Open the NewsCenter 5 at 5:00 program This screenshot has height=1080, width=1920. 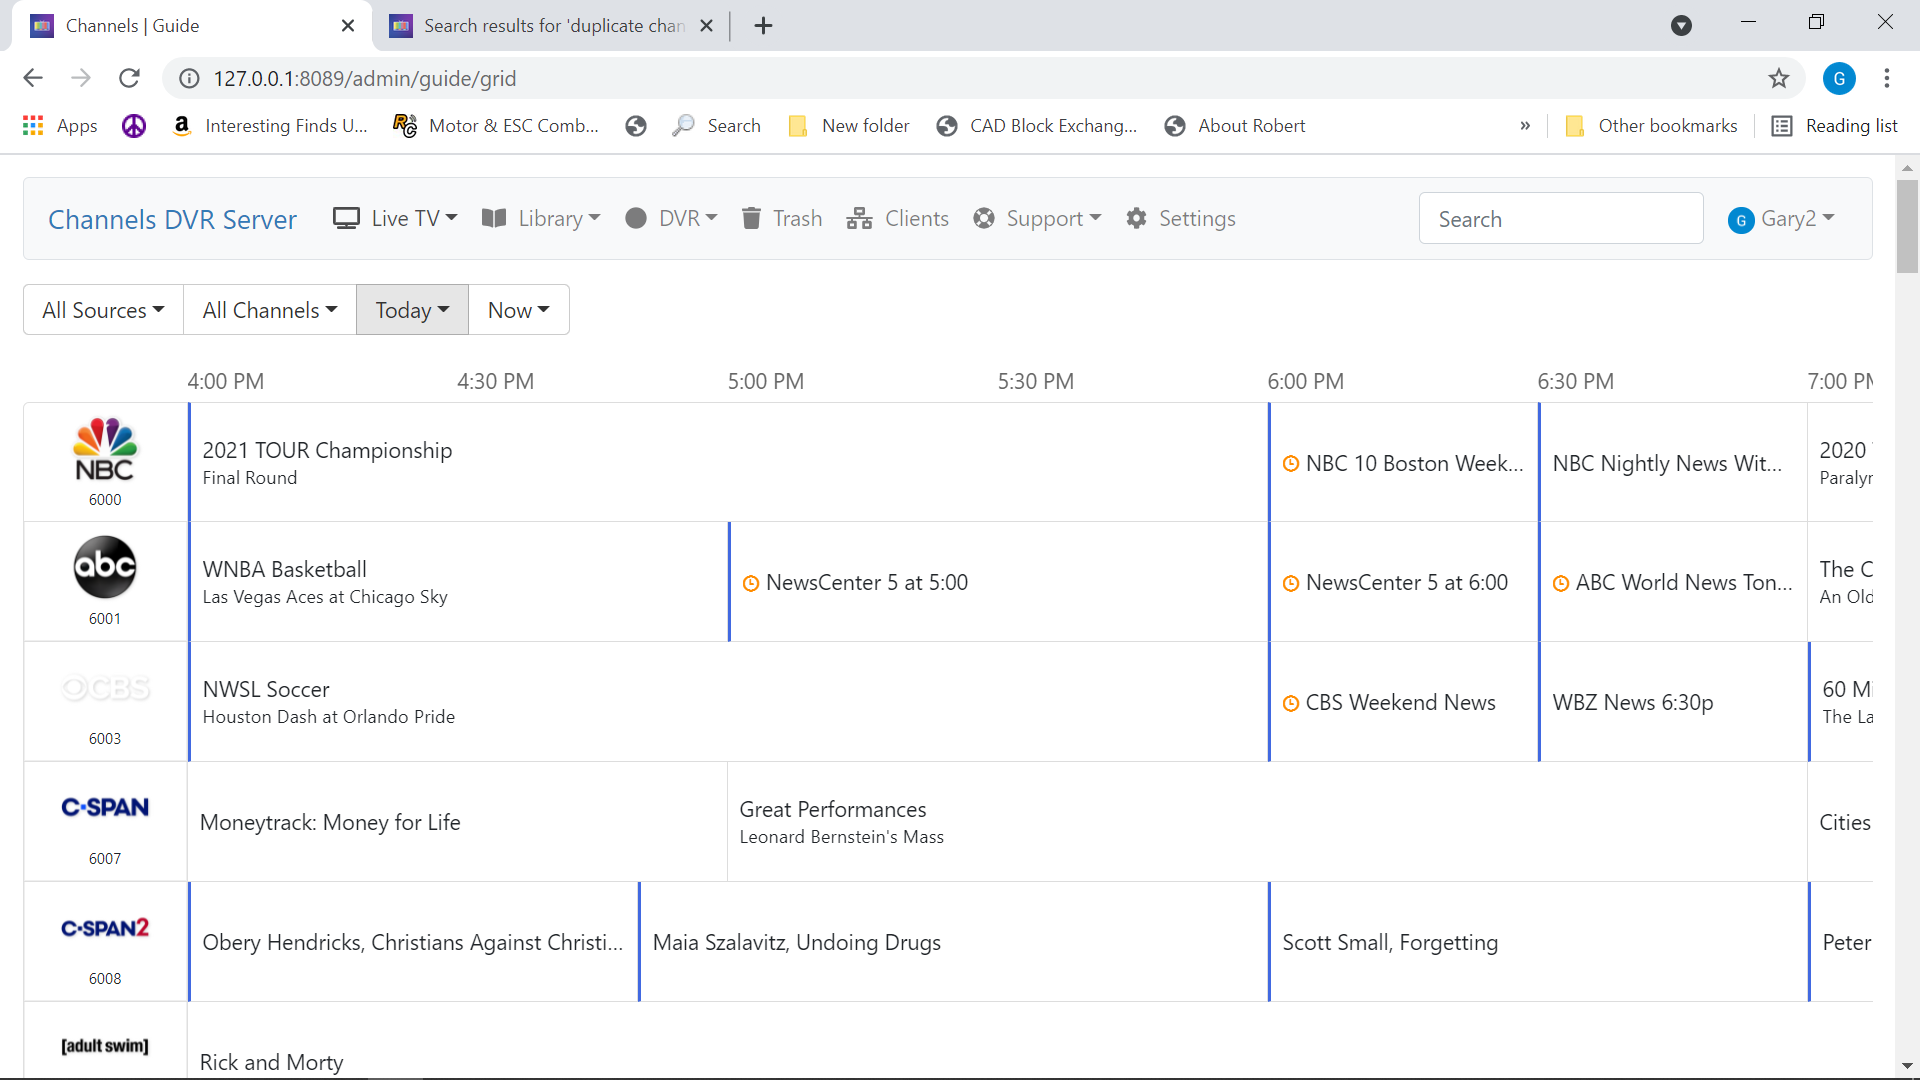[x=866, y=582]
